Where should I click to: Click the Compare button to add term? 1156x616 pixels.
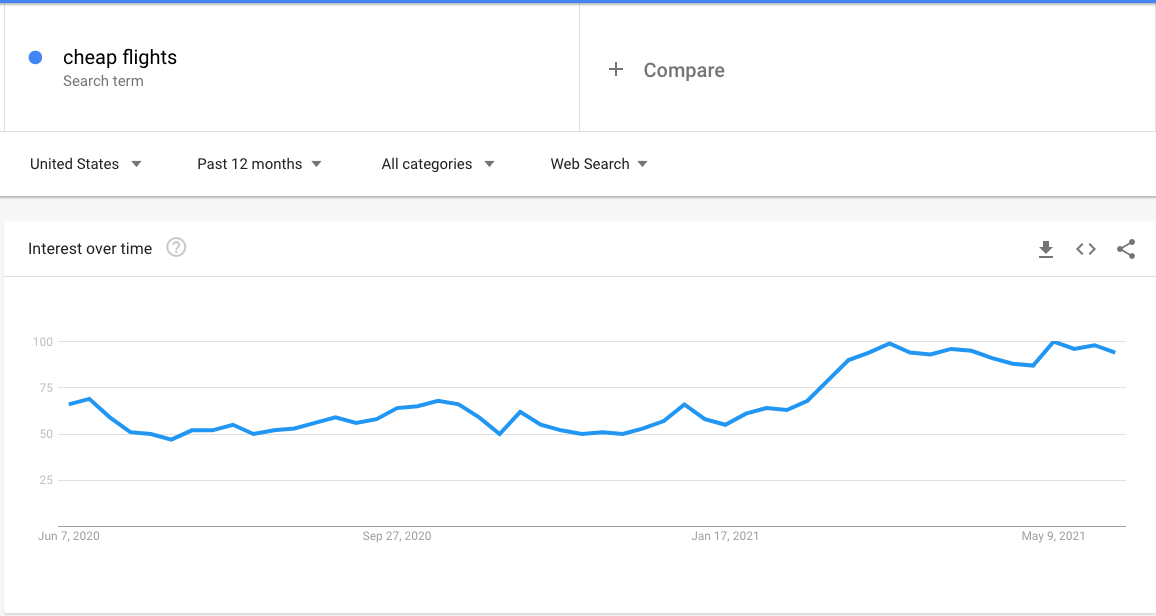[684, 70]
